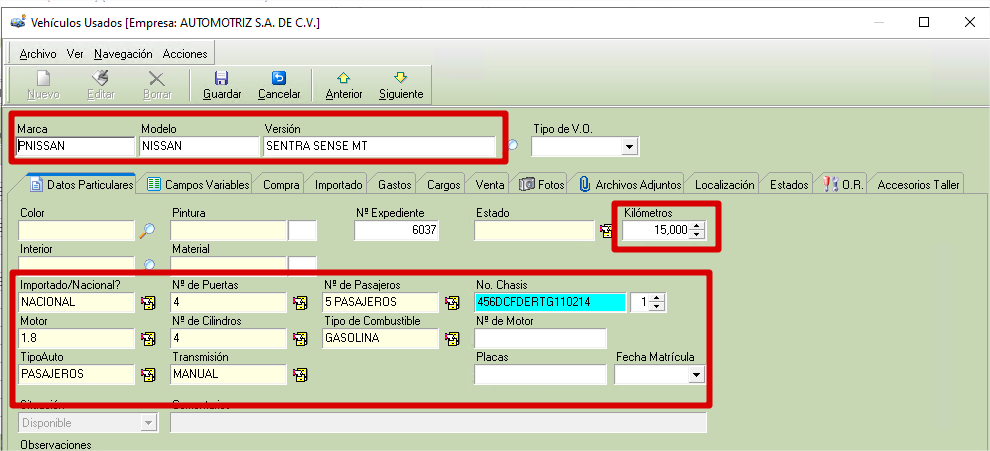Screen dimensions: 990x451
Task: Expand the Fecha Matrícula dropdown
Action: tap(696, 375)
